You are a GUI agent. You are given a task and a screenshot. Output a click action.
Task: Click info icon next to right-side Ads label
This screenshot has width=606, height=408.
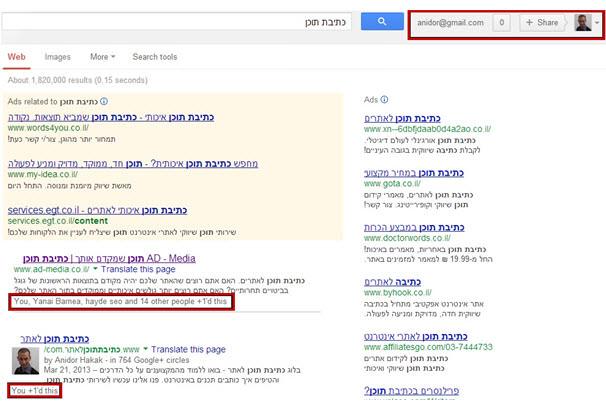pos(384,100)
